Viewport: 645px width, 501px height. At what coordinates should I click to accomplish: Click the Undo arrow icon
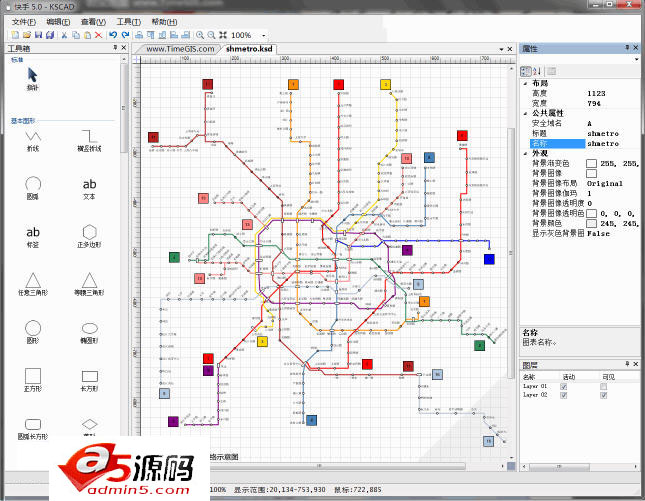[113, 35]
